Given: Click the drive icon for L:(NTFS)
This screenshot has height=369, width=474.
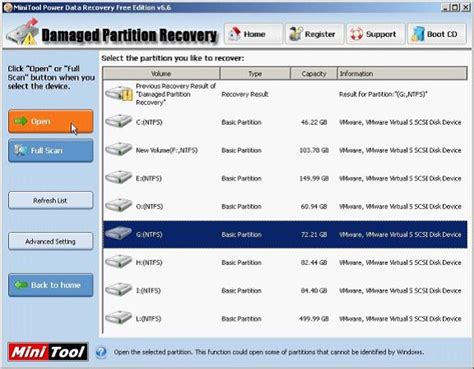Looking at the screenshot, I should coord(119,318).
